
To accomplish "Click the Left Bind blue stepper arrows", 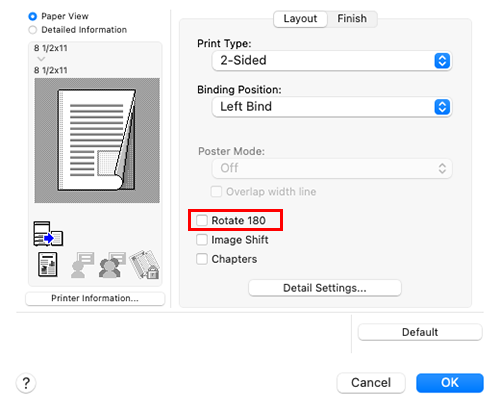I will point(442,107).
